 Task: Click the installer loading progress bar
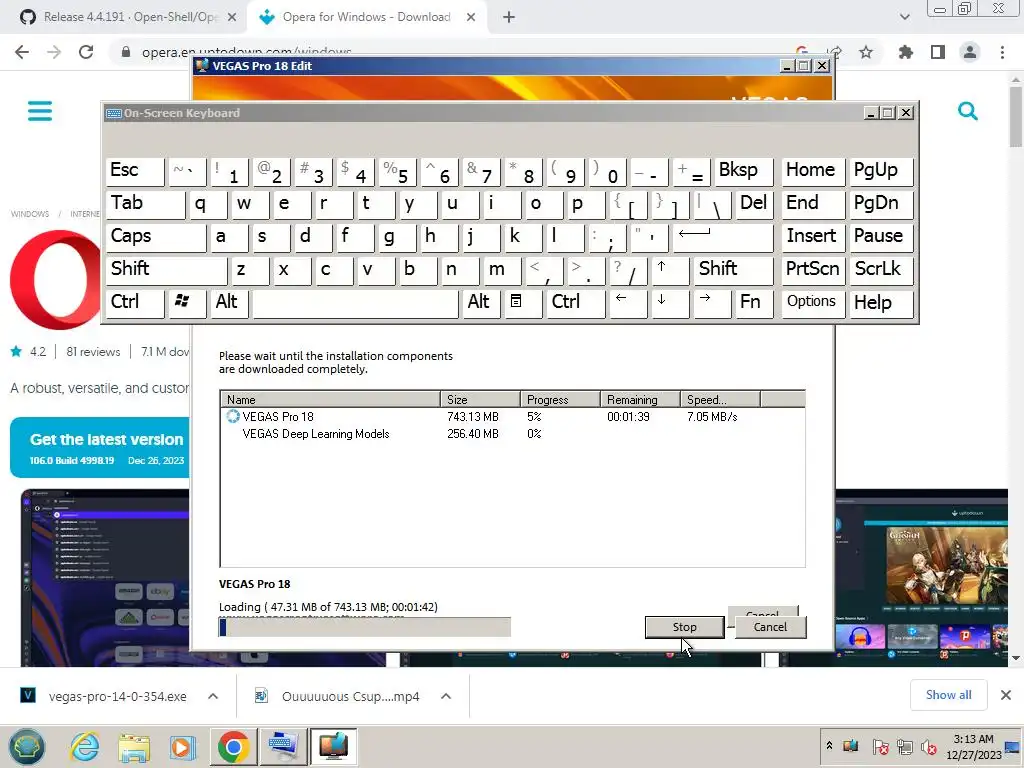[364, 627]
